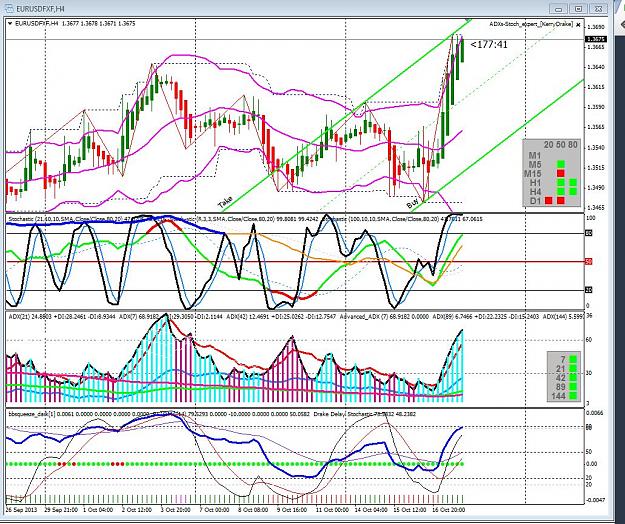Click time axis label 1 Oct 04:00
Viewport: 625px width, 524px height.
[97, 510]
